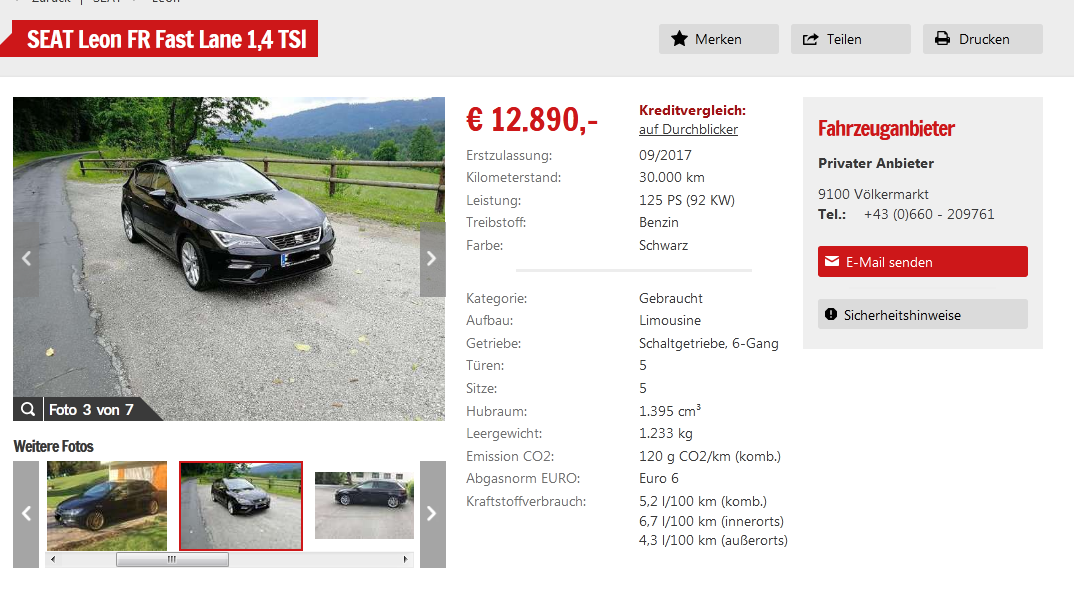Open Sicherheitshinweise safety notes
Image resolution: width=1074 pixels, height=589 pixels.
pyautogui.click(x=923, y=314)
